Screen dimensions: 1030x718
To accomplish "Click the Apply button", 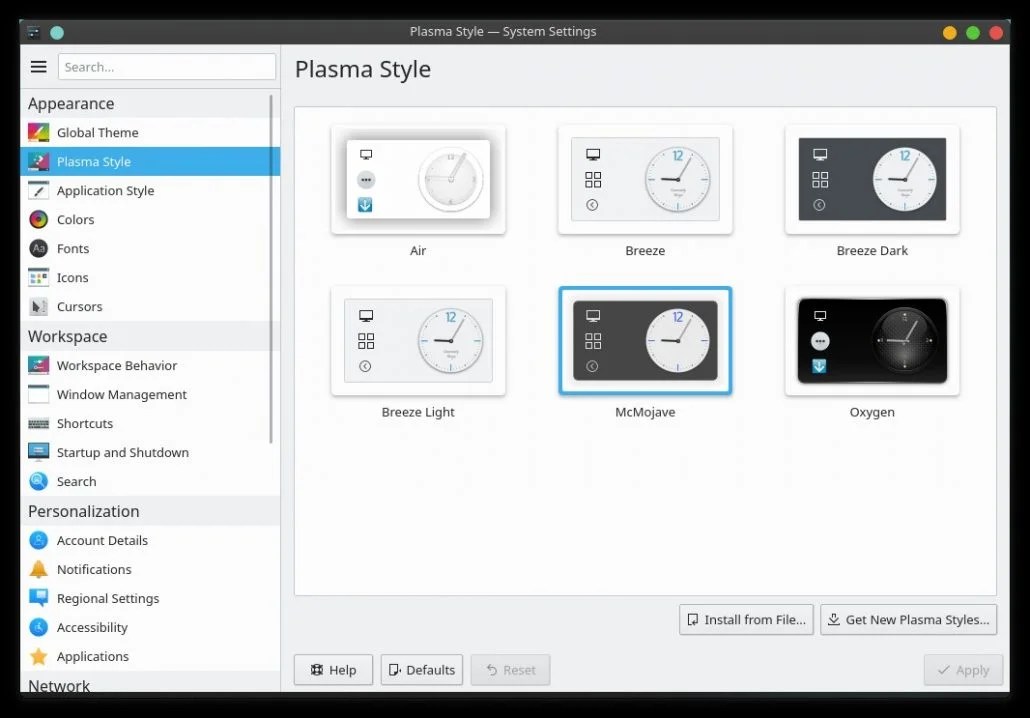I will [963, 669].
